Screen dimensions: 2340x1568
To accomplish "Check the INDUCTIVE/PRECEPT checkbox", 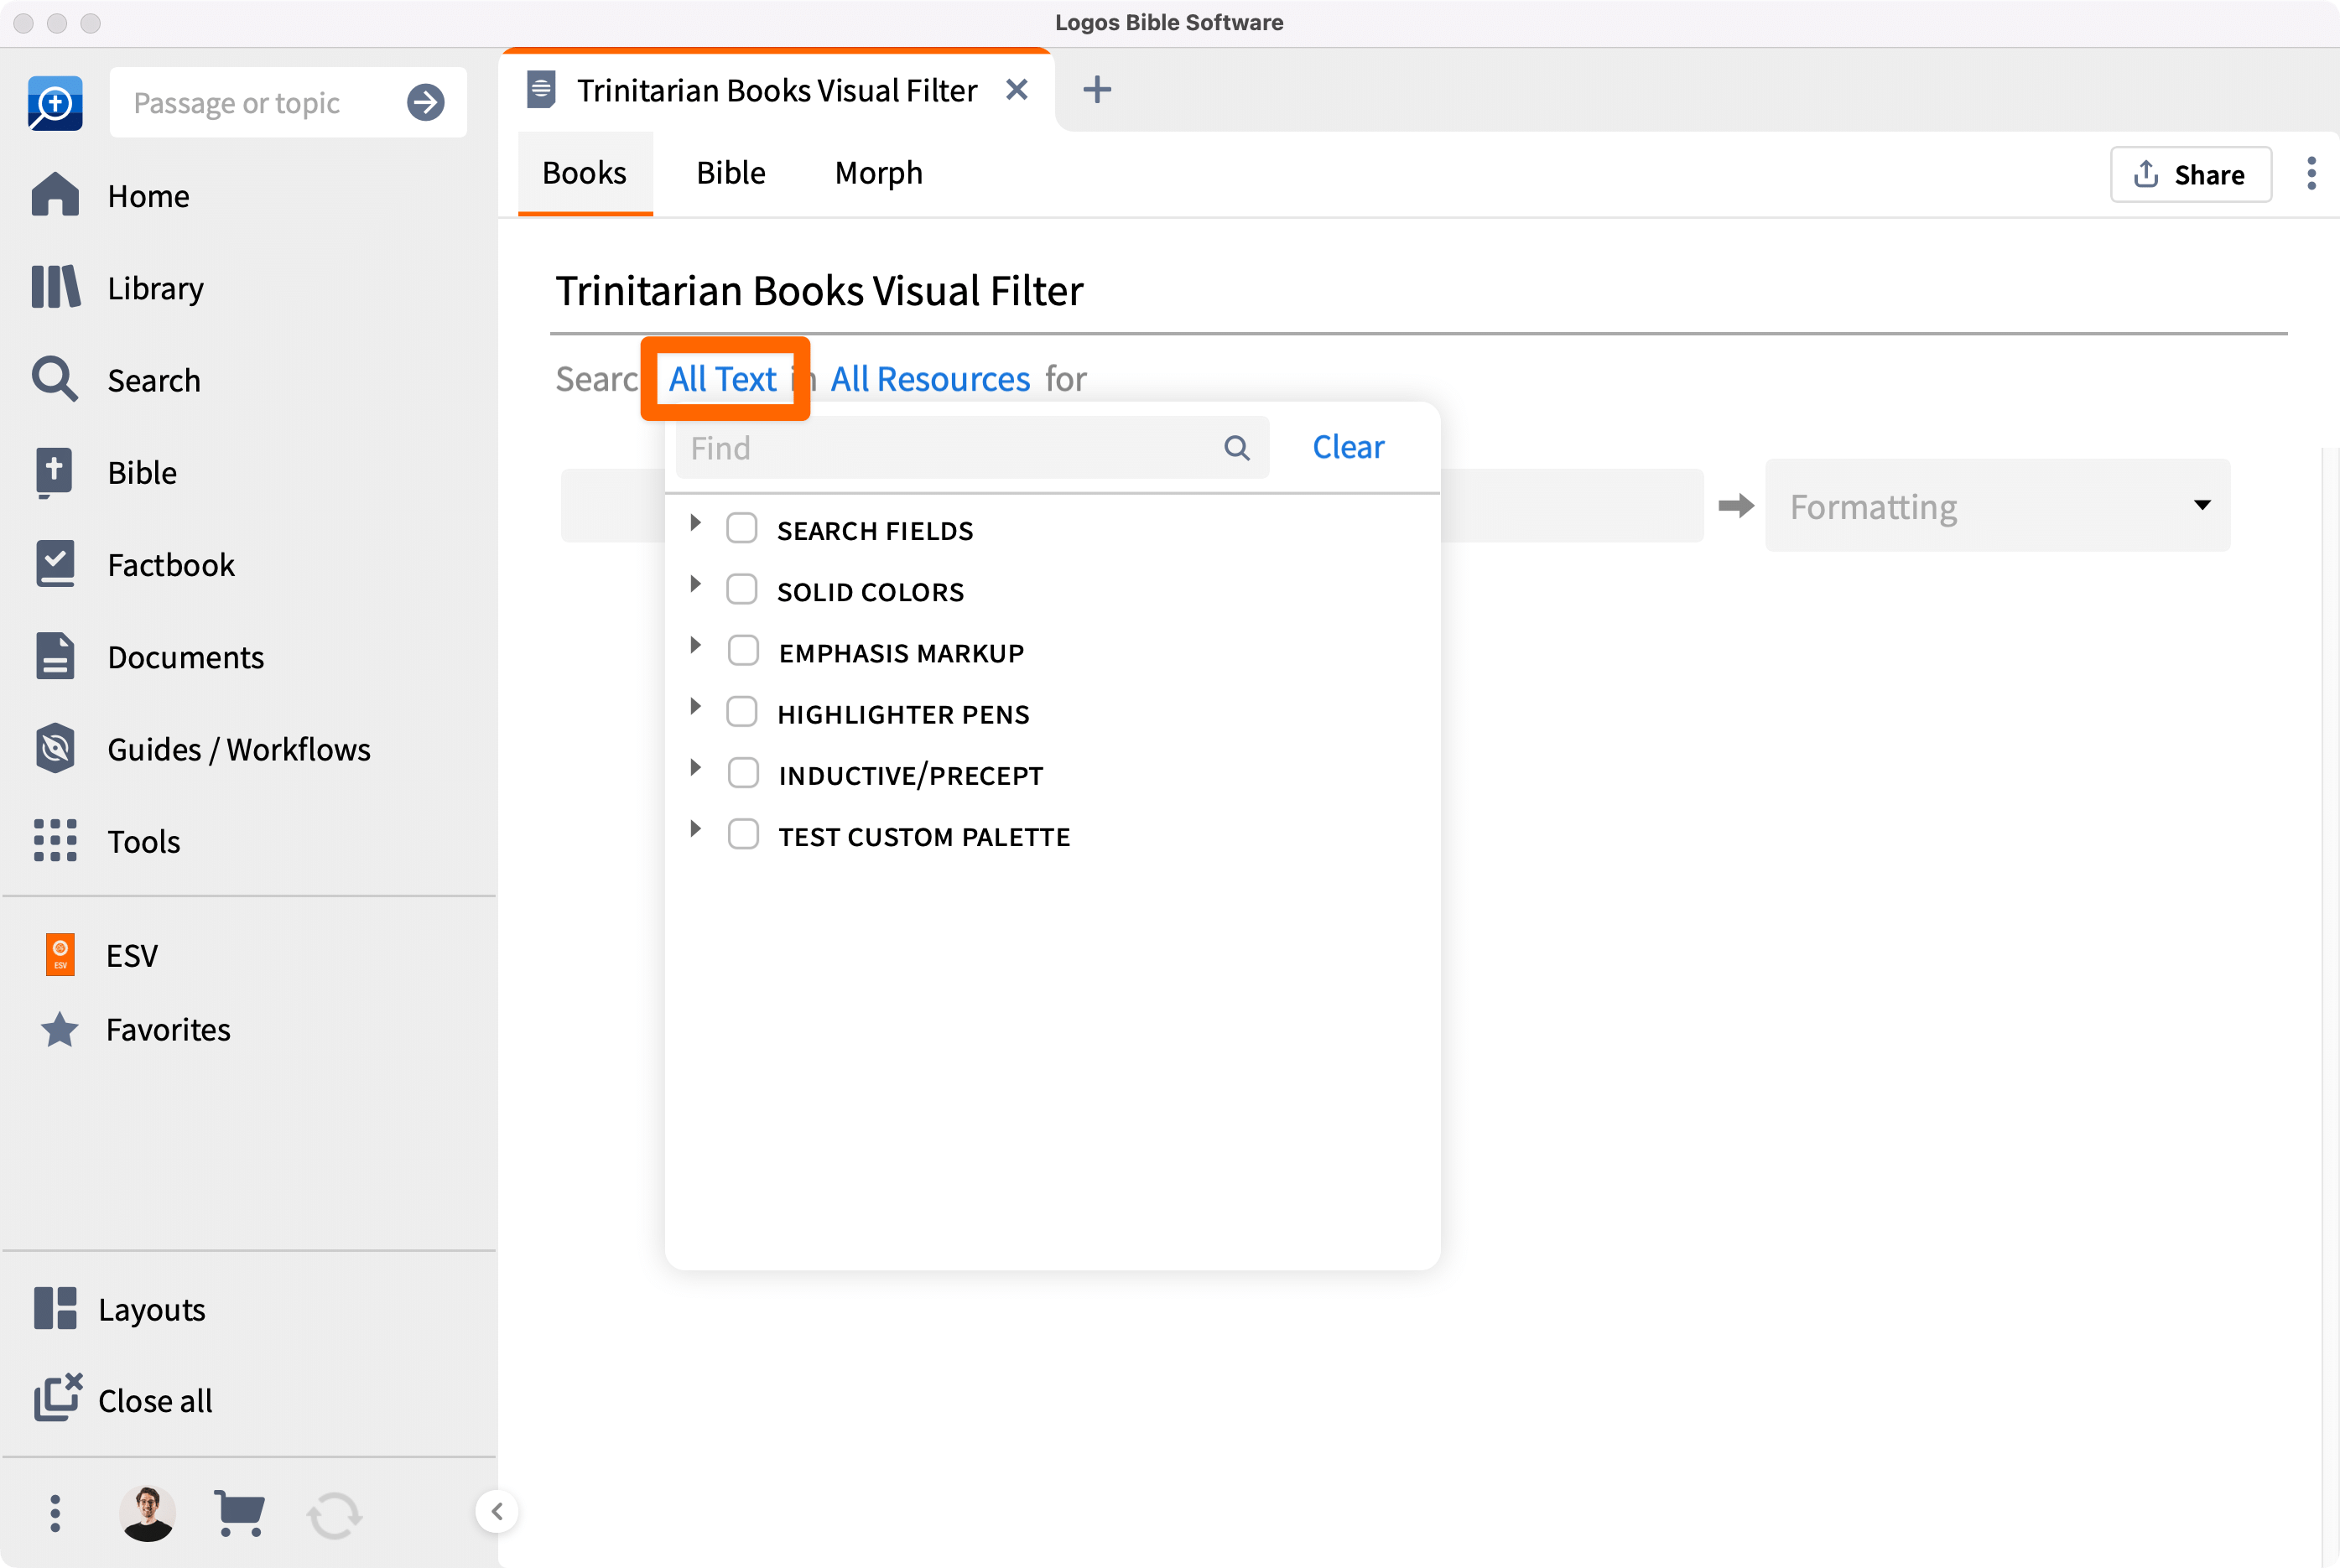I will click(743, 772).
